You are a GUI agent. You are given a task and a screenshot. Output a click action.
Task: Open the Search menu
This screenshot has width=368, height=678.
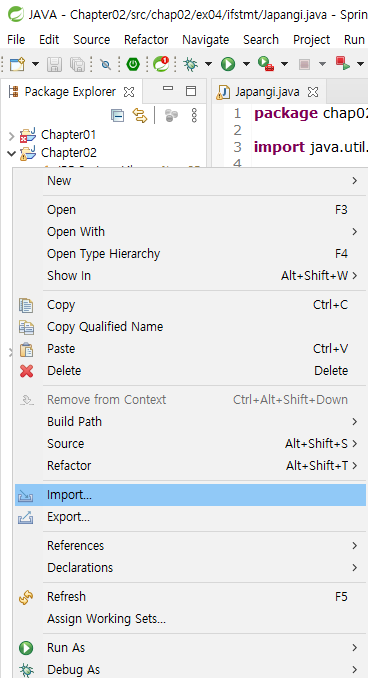[x=261, y=40]
